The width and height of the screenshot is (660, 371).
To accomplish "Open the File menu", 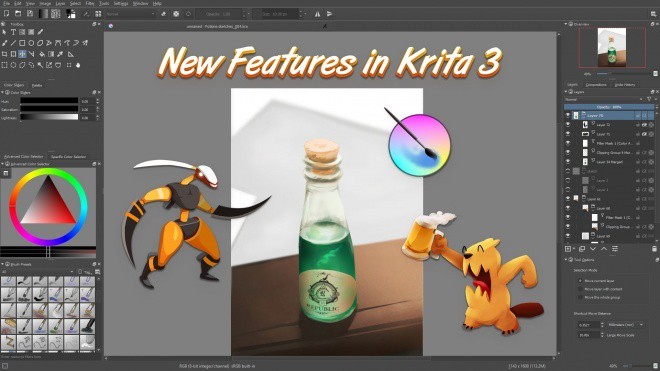I will click(x=7, y=3).
